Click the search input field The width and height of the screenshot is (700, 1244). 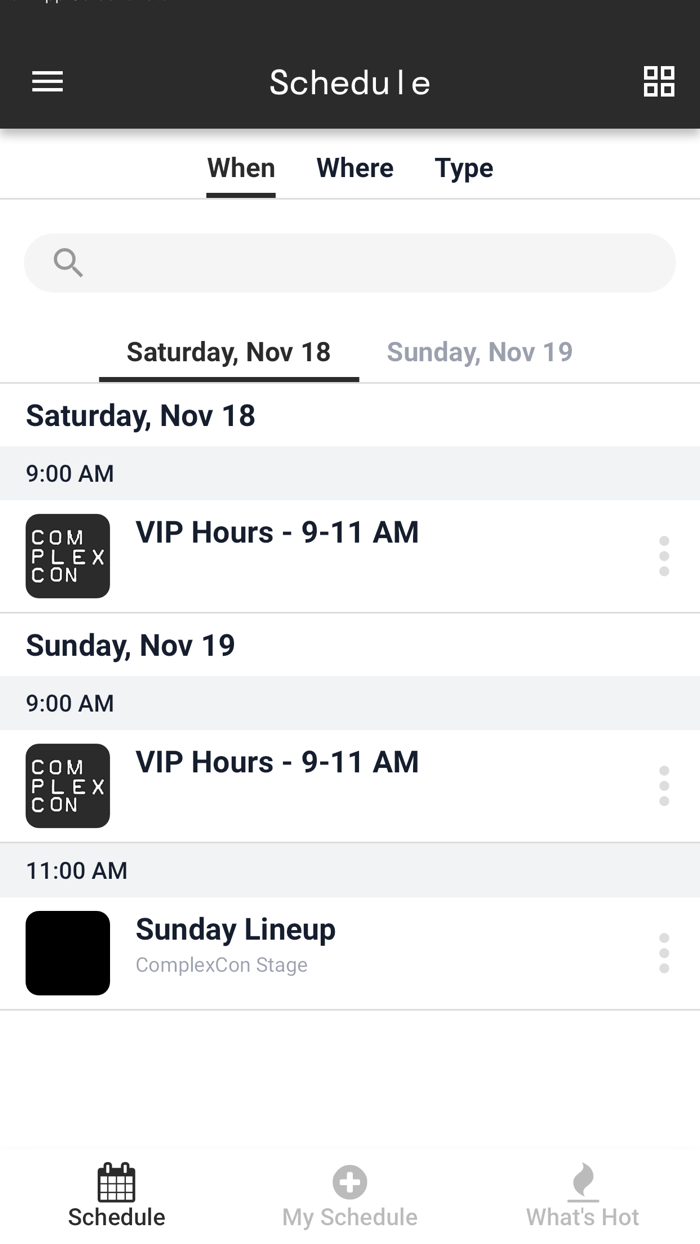click(349, 262)
